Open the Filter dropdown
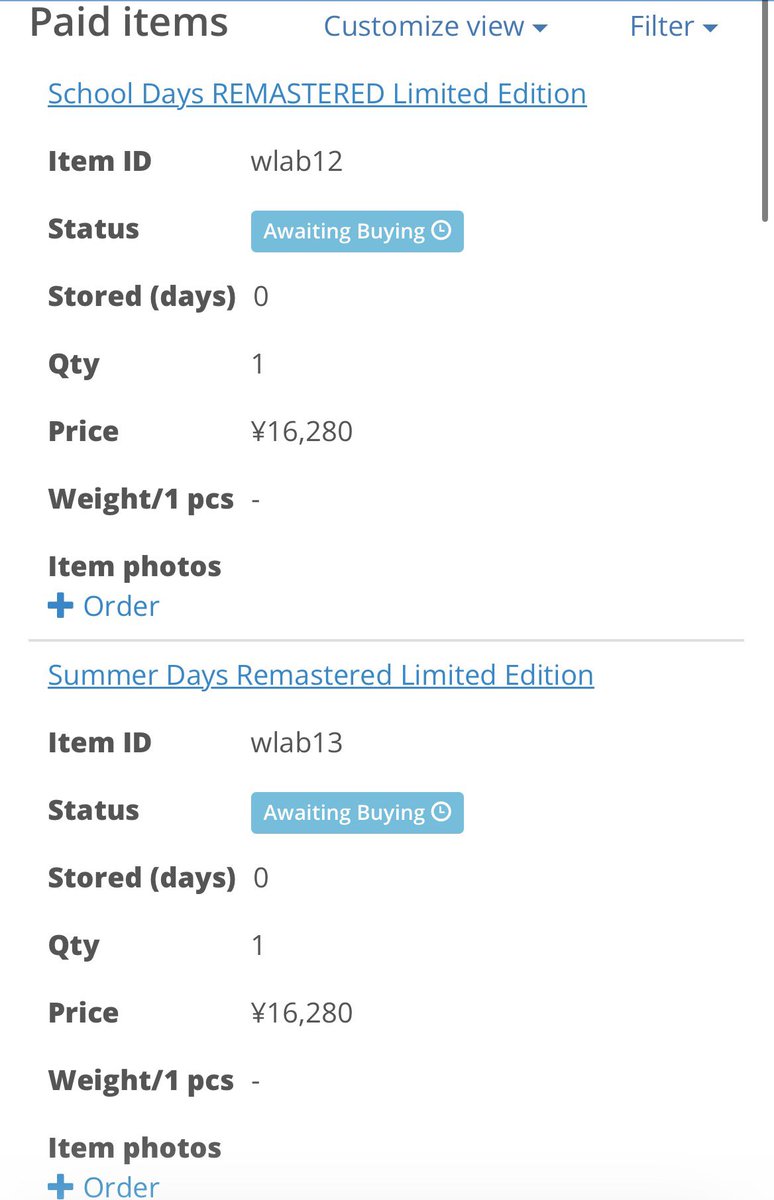Viewport: 774px width, 1200px height. point(673,26)
